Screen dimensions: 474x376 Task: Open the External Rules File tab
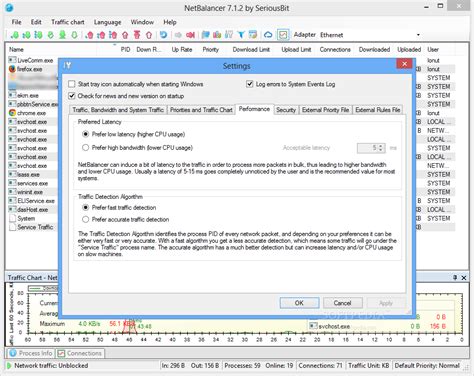click(378, 110)
